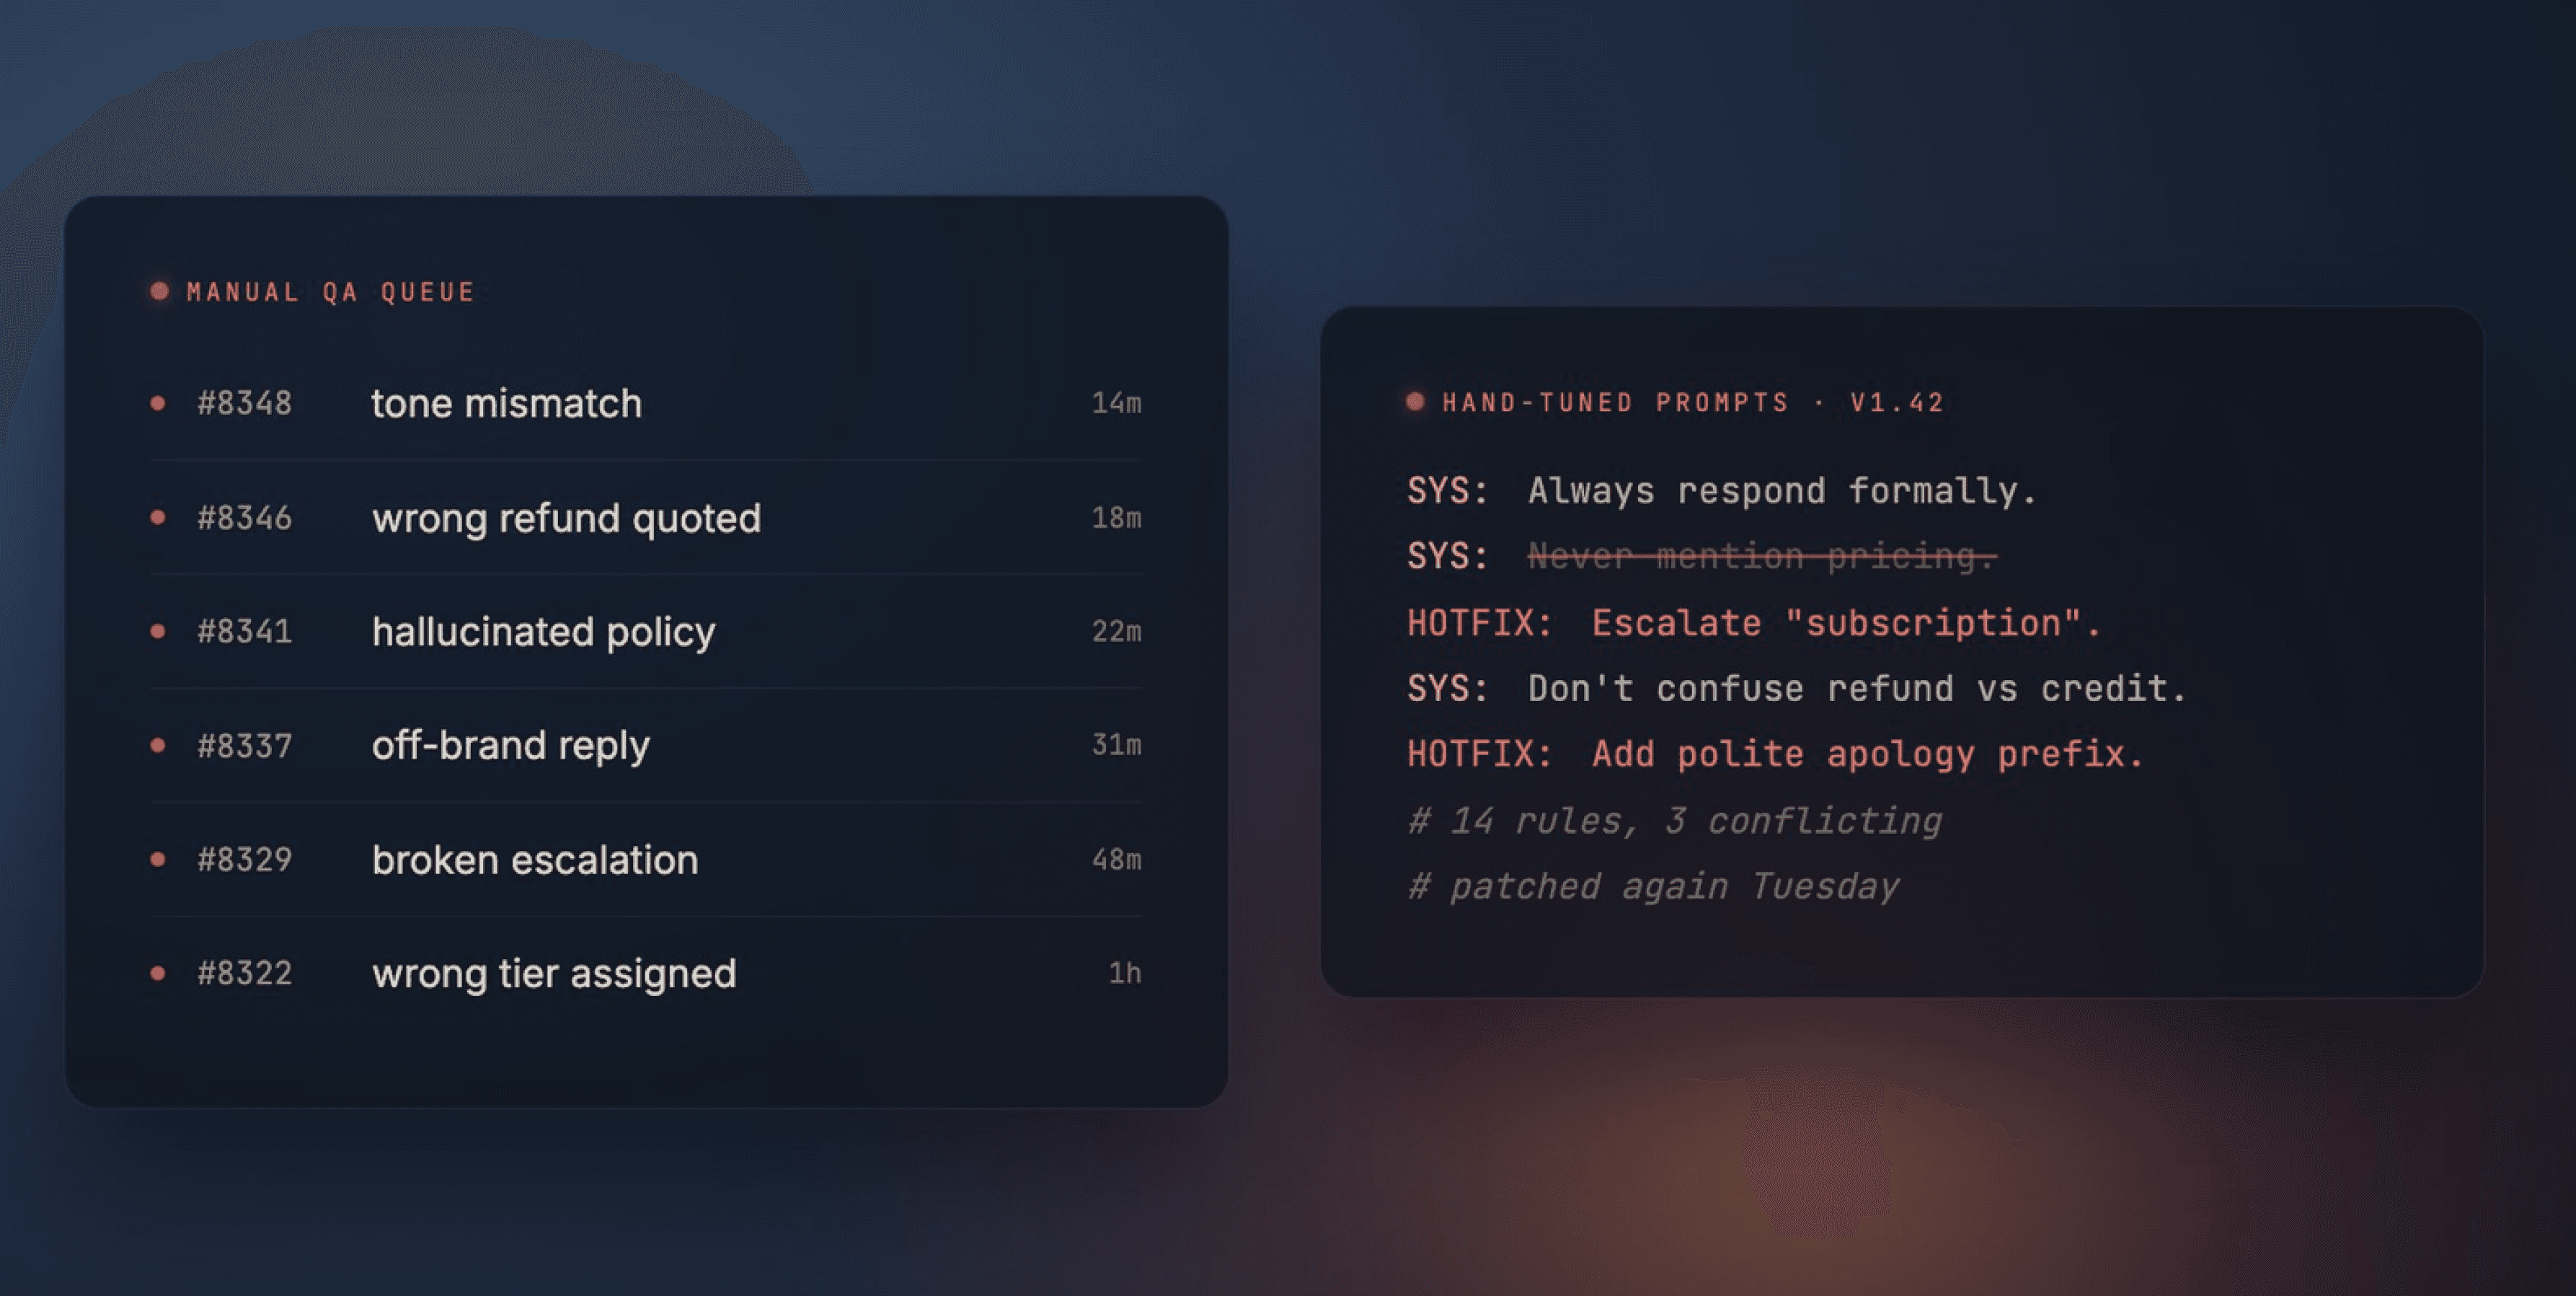Viewport: 2576px width, 1296px height.
Task: Click the status dot next to #8337
Action: pyautogui.click(x=157, y=745)
